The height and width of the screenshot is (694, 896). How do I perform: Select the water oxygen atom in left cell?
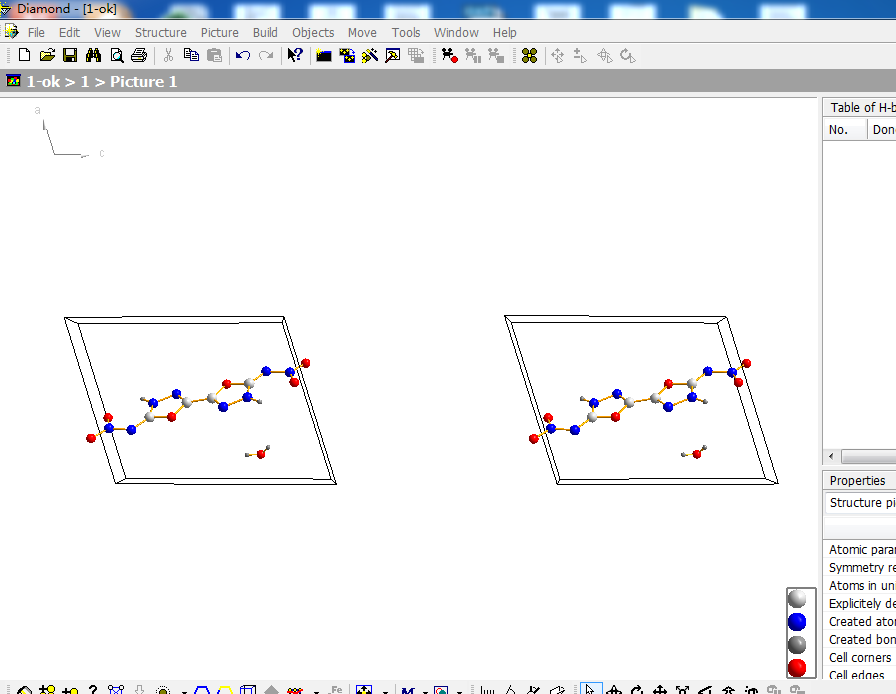[261, 454]
